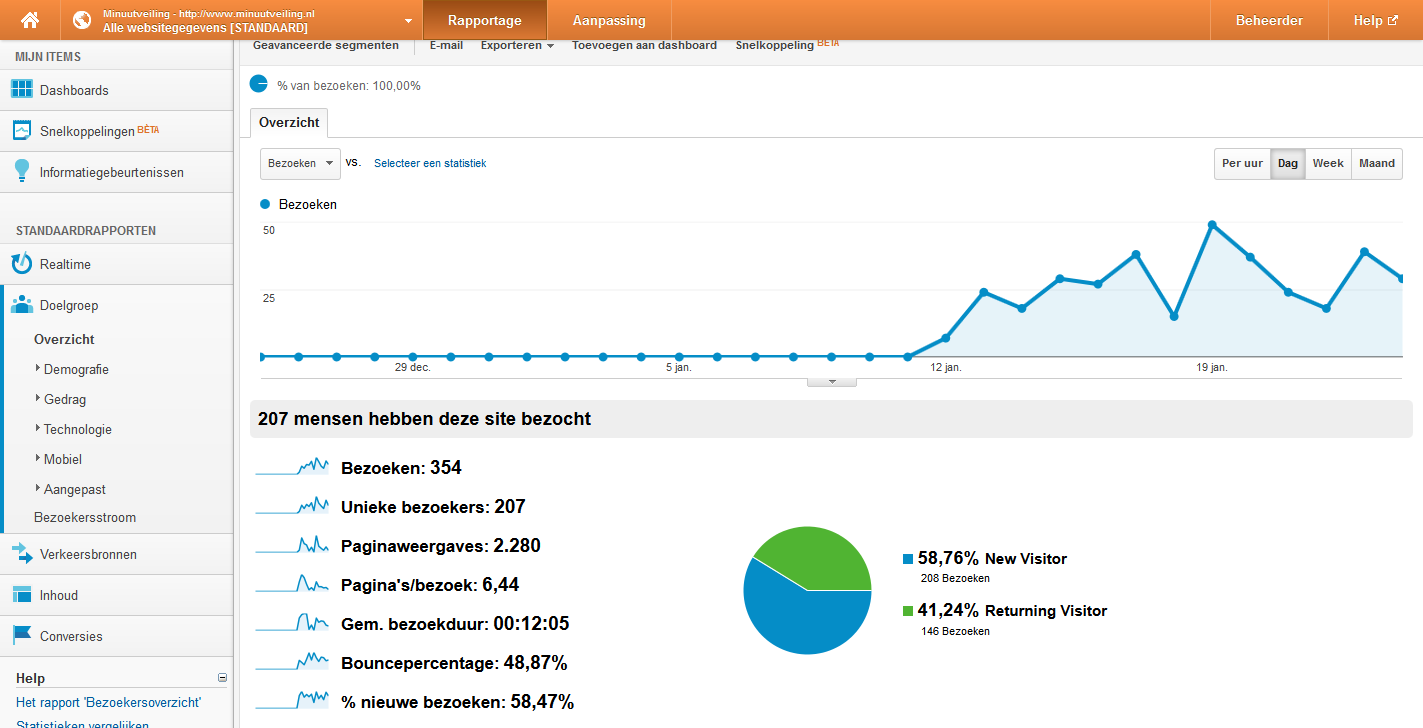Click the Realtime sidebar label
The width and height of the screenshot is (1423, 728).
tap(65, 264)
